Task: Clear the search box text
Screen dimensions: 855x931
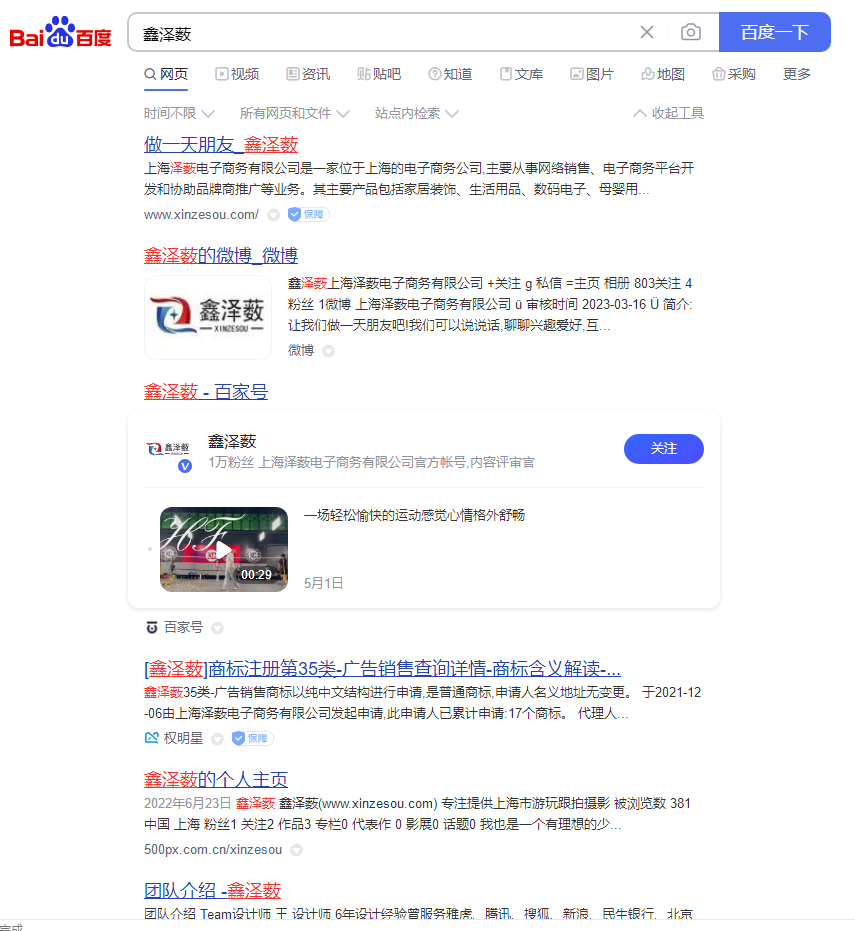Action: [x=647, y=32]
